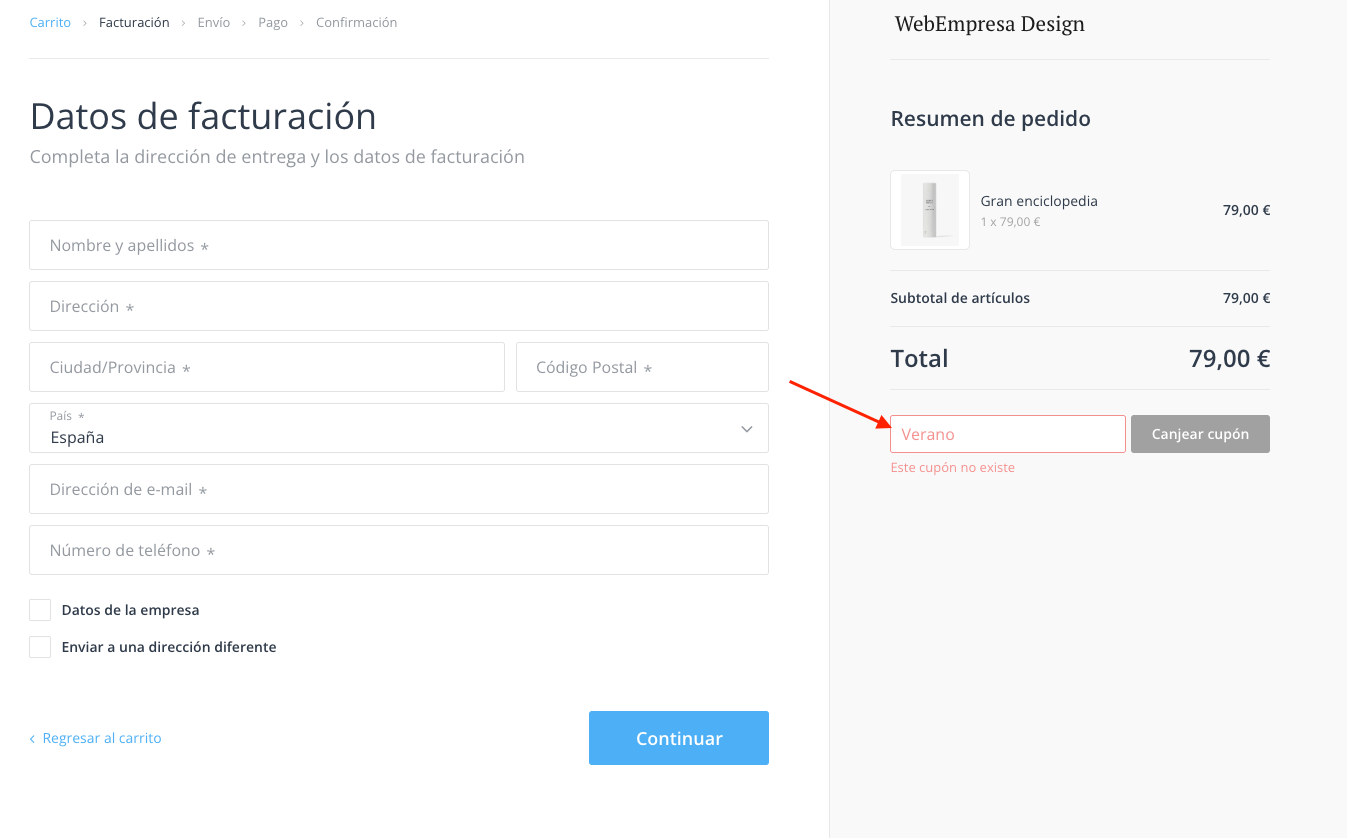The image size is (1347, 838).
Task: Click the Canjear cupón button
Action: (1200, 434)
